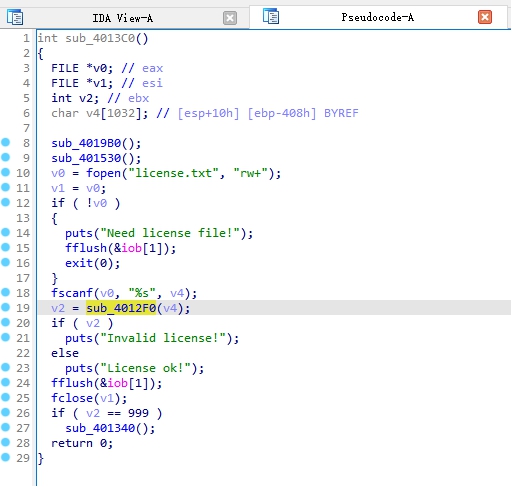Close the Pseudocode-A tab

click(485, 17)
